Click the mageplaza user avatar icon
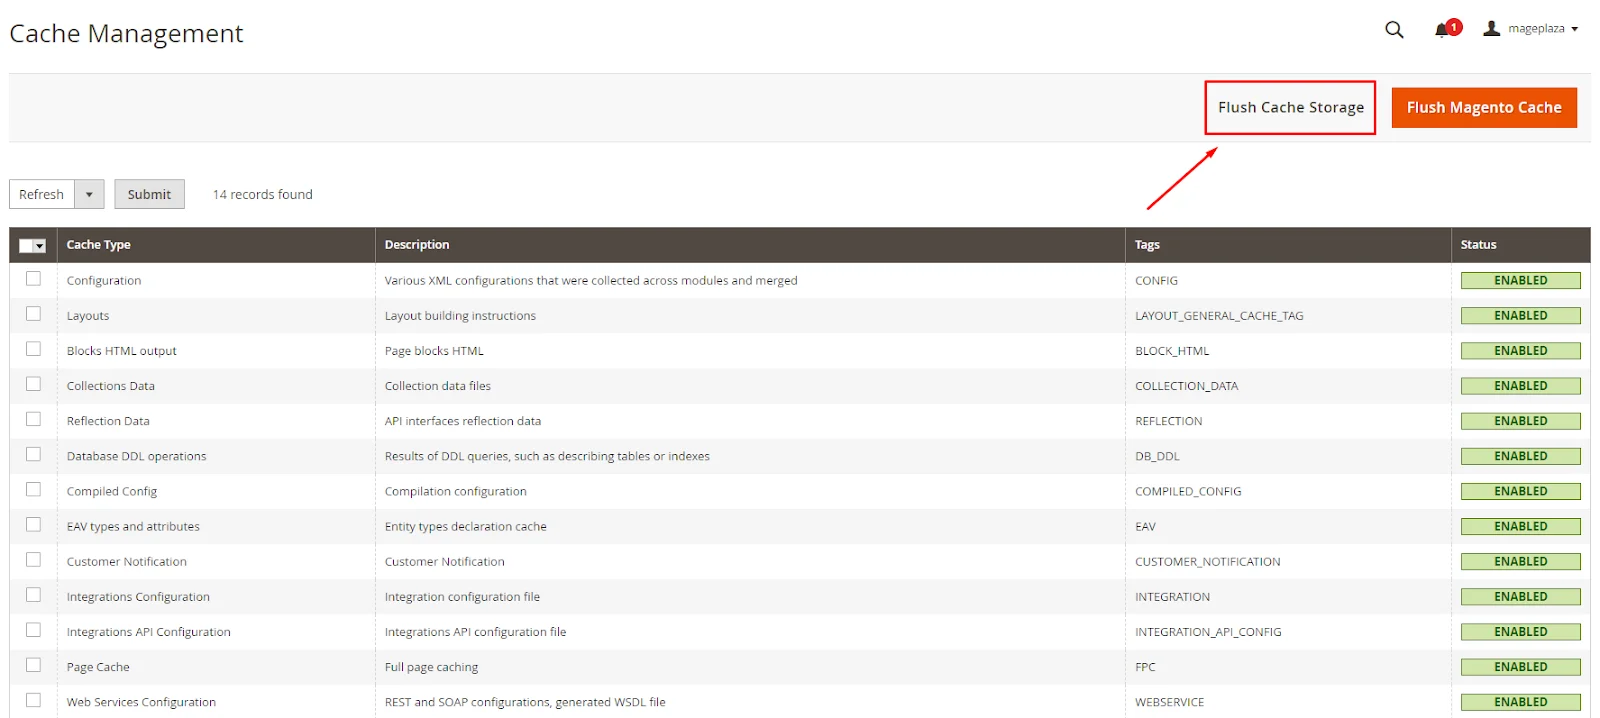The width and height of the screenshot is (1600, 718). click(x=1491, y=29)
